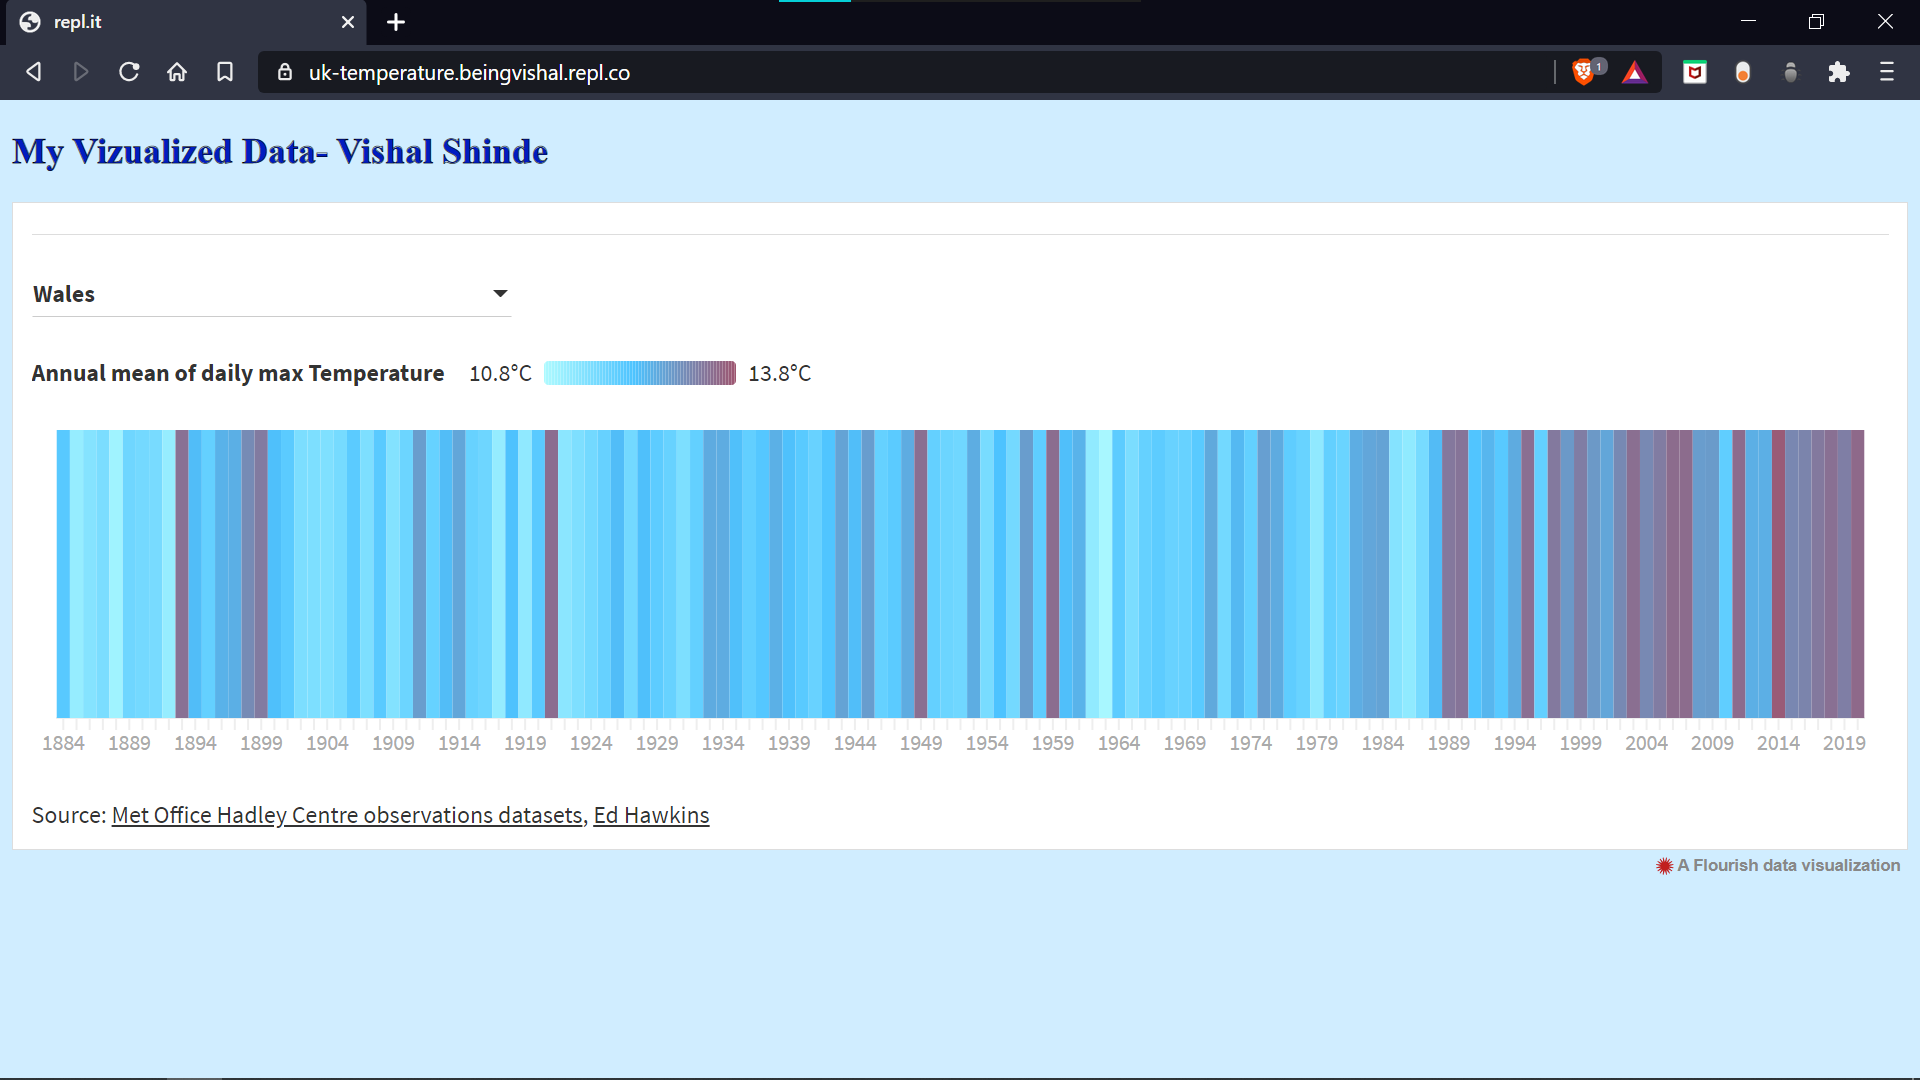Open Met Office Hadley Centre datasets link

(x=347, y=815)
